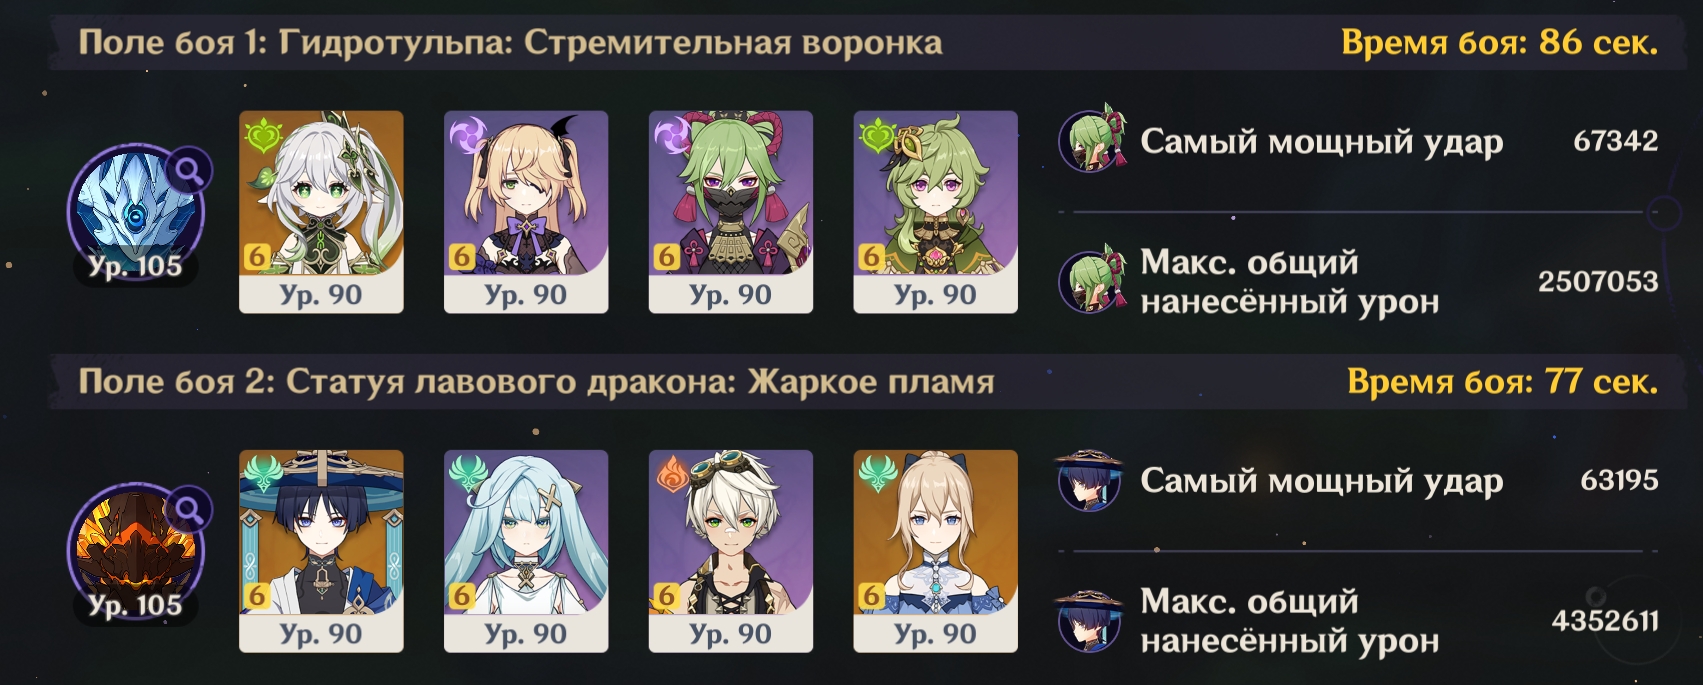This screenshot has height=685, width=1703.
Task: Select Fischl's portrait with the eyepatch
Action: [526, 212]
